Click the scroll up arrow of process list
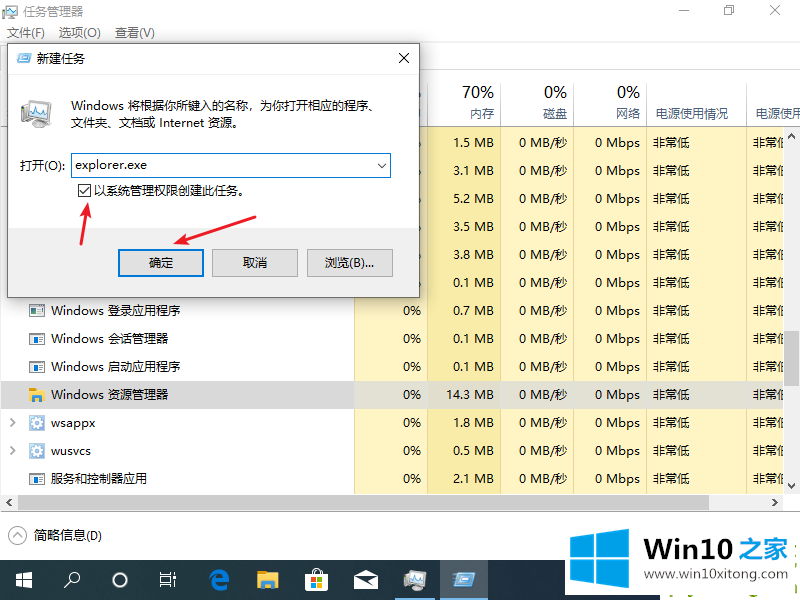This screenshot has width=800, height=600. coord(791,136)
